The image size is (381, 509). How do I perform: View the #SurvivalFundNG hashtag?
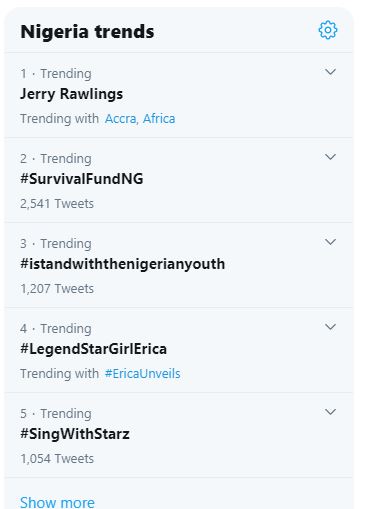tap(82, 179)
